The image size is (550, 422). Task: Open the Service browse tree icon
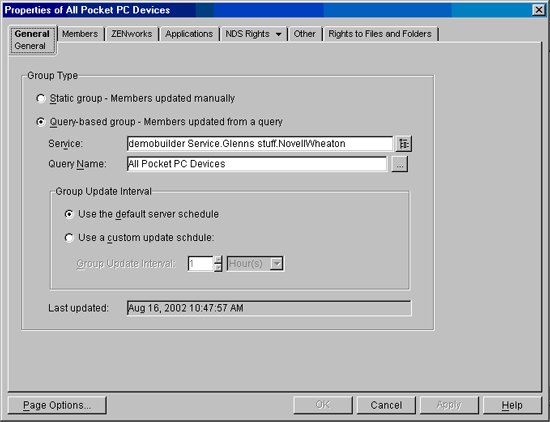[x=404, y=144]
